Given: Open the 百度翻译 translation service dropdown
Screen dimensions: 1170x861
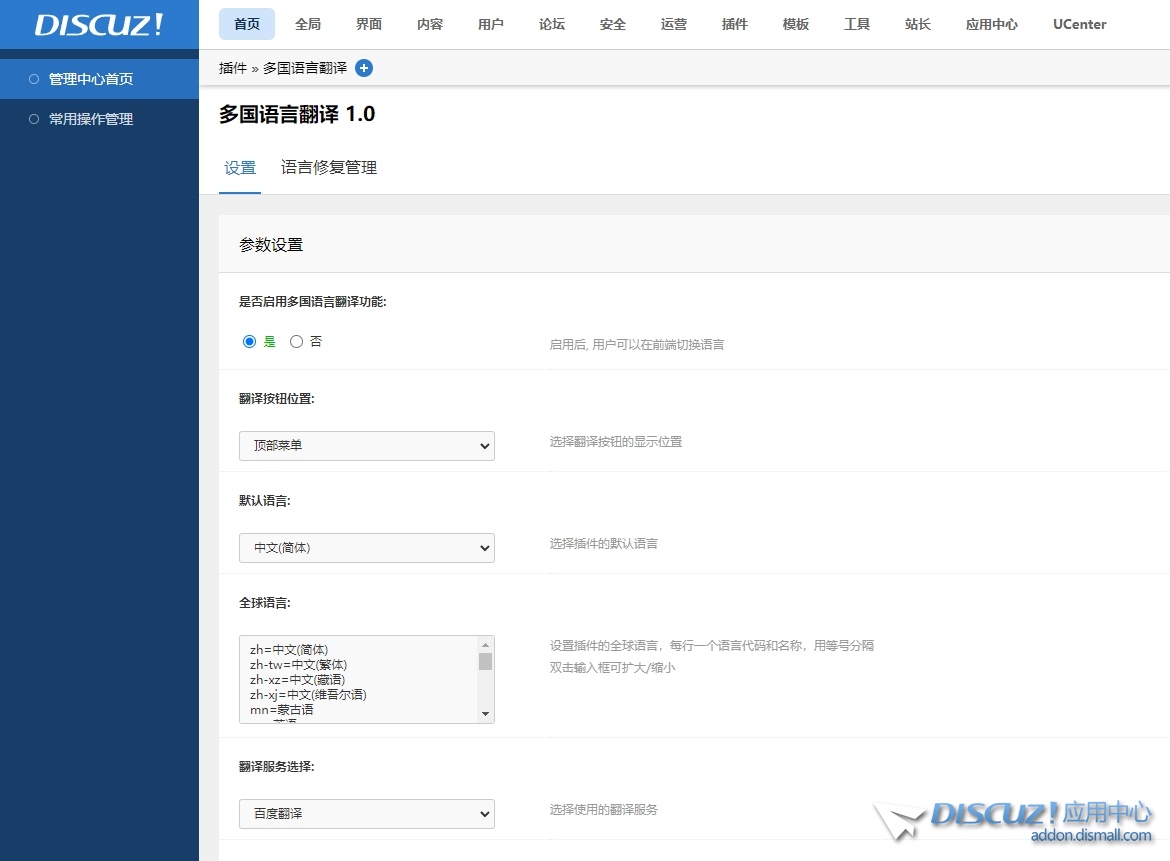Looking at the screenshot, I should pyautogui.click(x=366, y=814).
